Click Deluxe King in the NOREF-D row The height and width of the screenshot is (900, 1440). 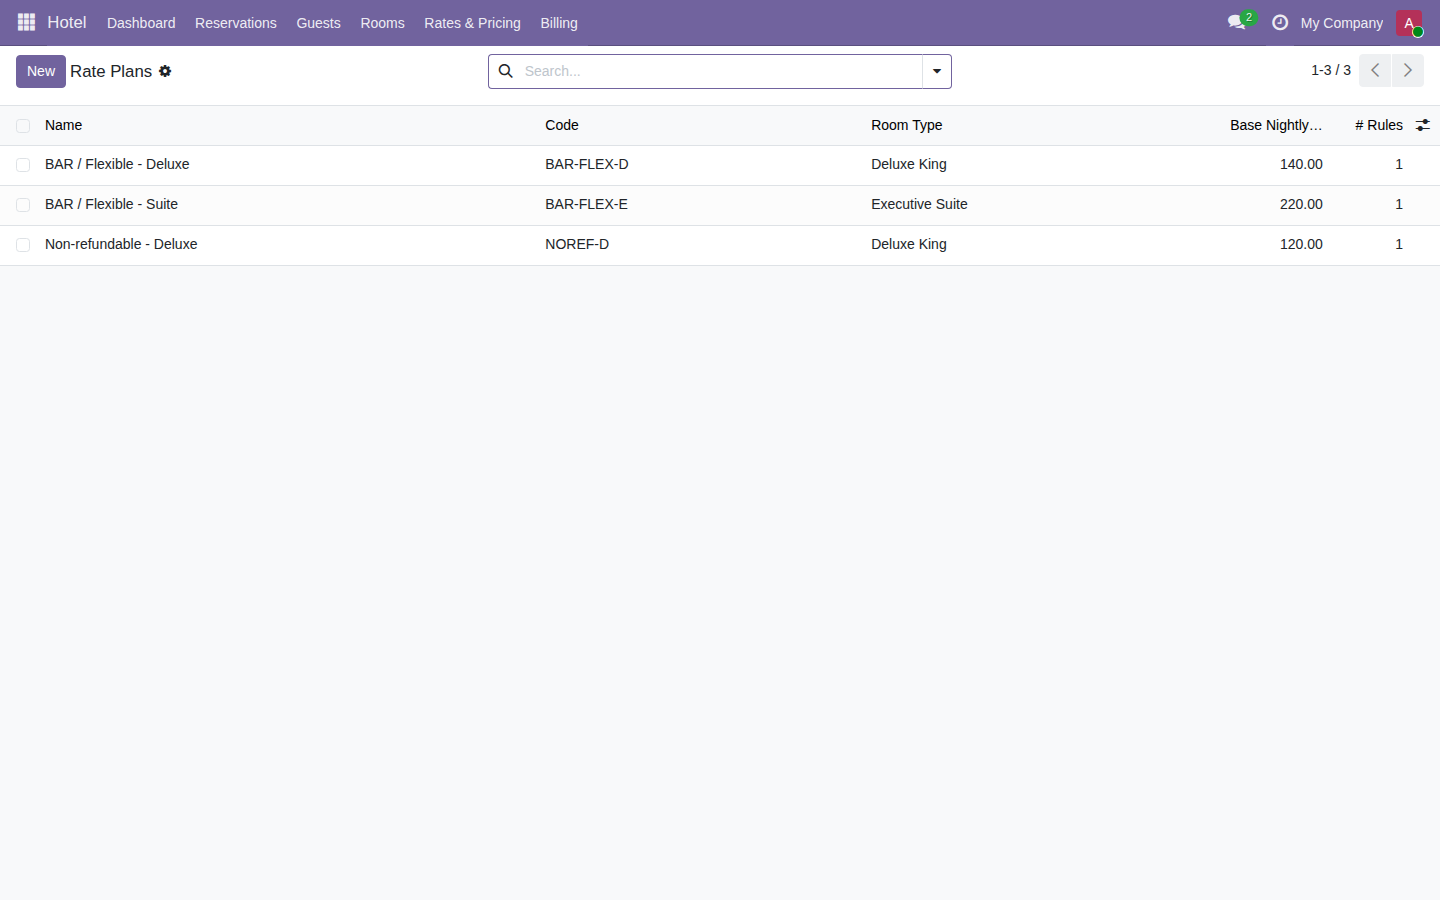[909, 244]
